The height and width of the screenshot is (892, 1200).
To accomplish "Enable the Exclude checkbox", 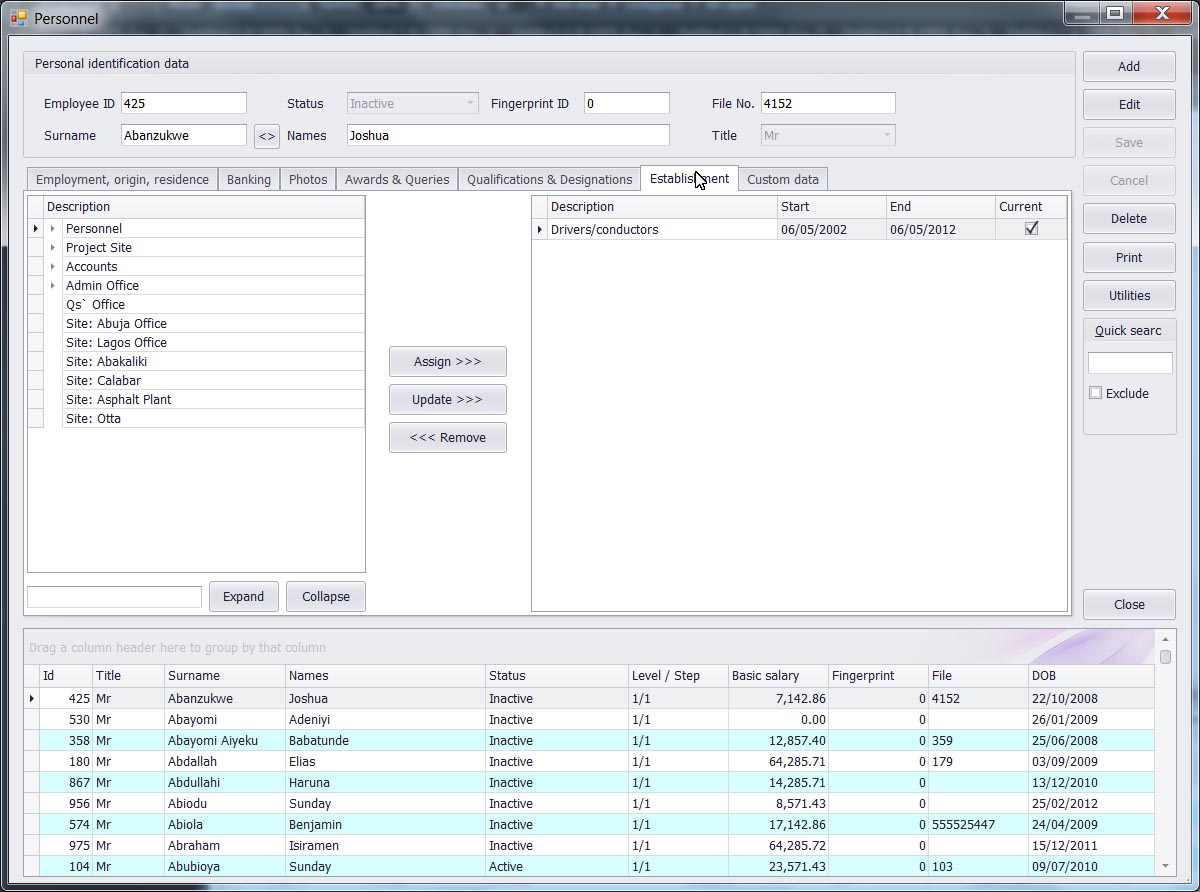I will pos(1096,393).
